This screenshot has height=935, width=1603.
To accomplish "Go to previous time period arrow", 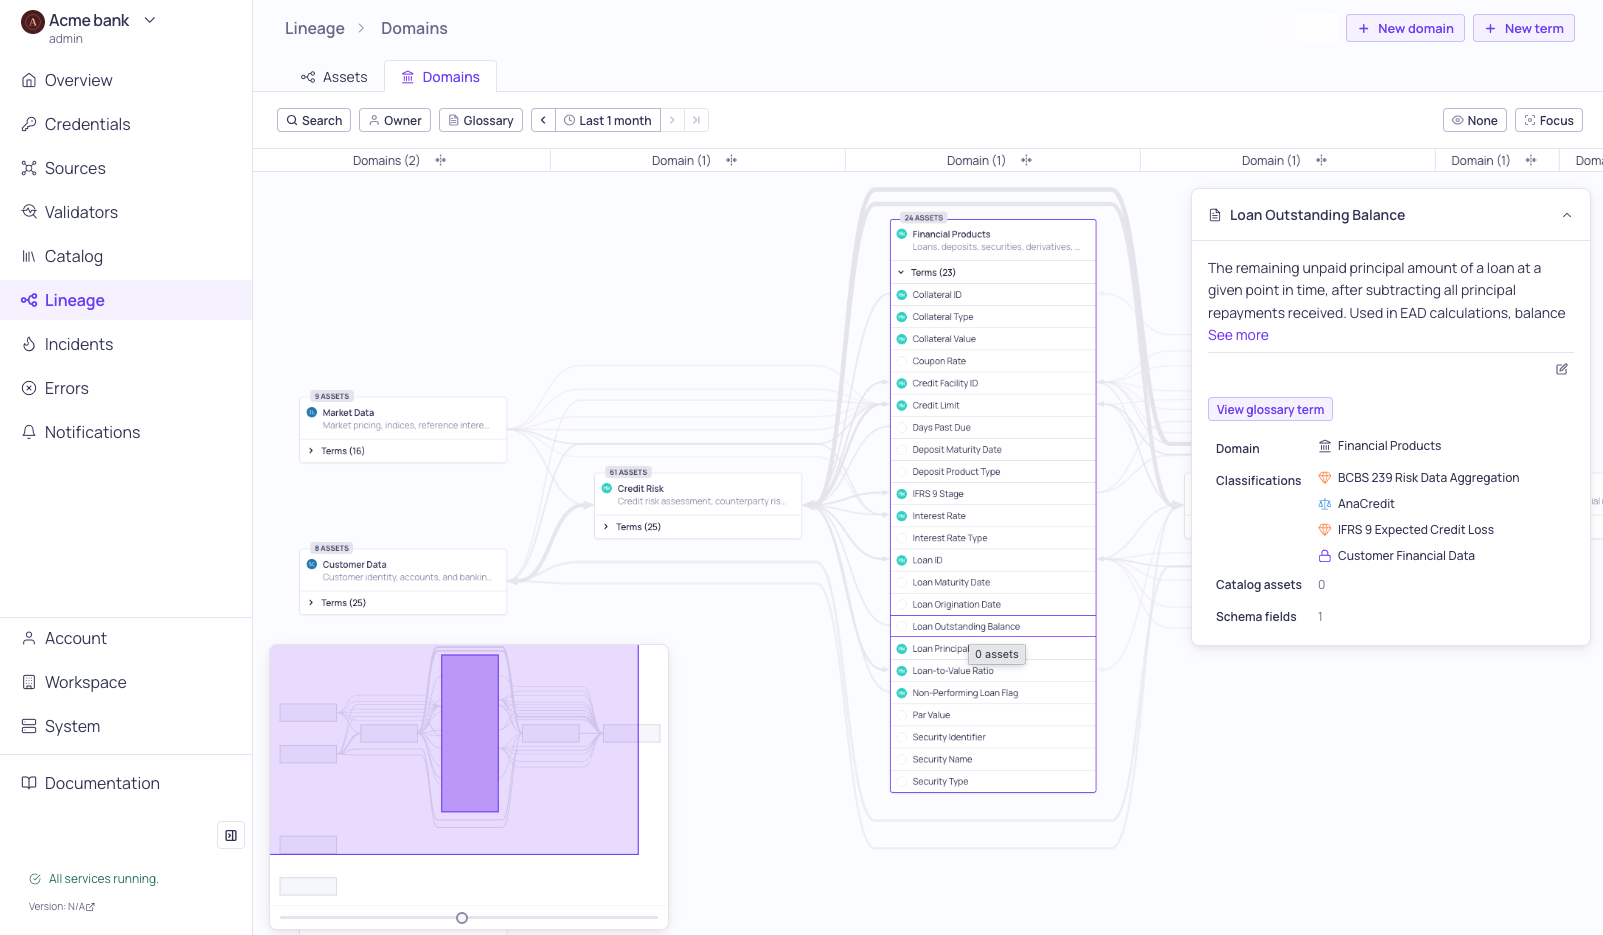I will click(x=543, y=120).
